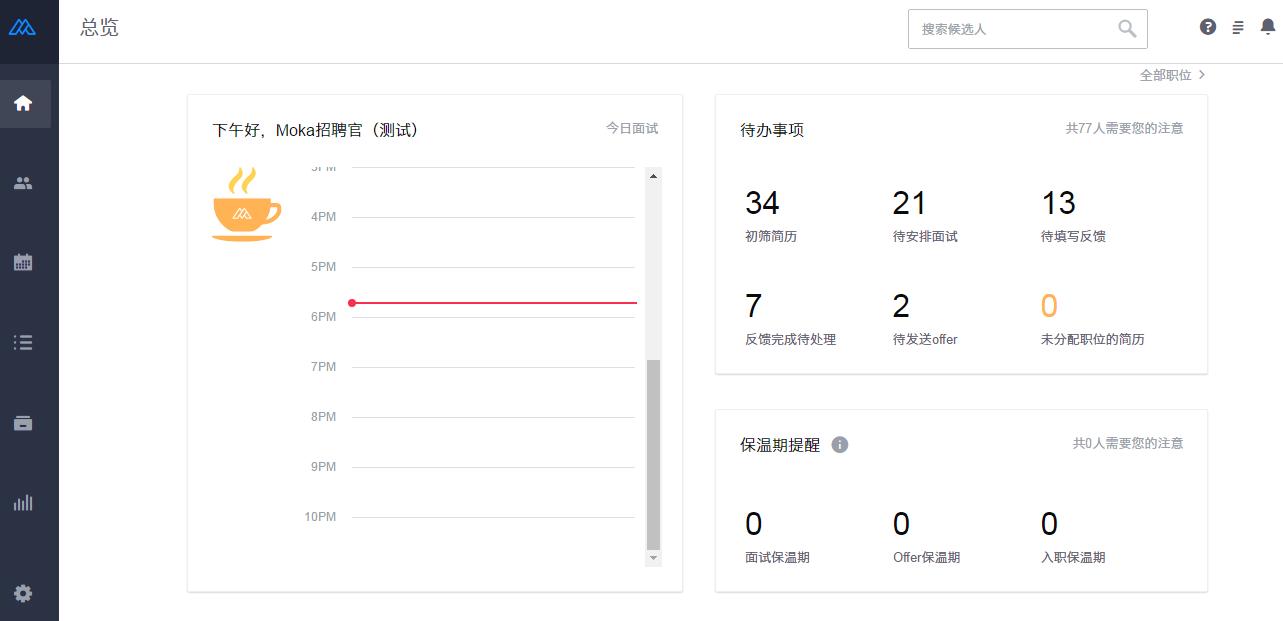Expand the 全部职位 filter

tap(1172, 75)
